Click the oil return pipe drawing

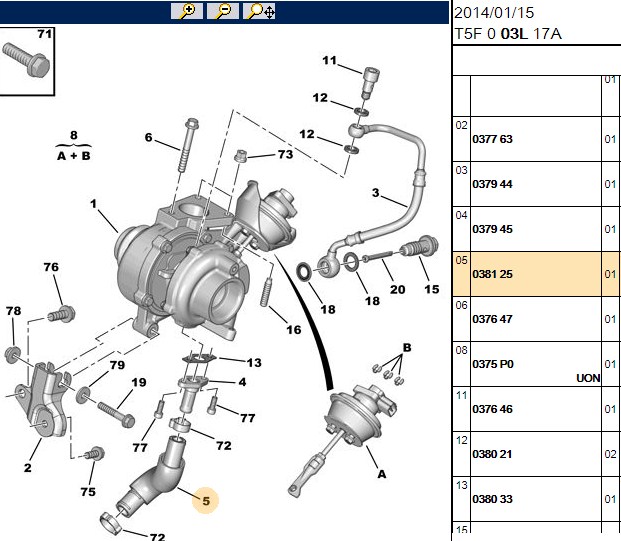coord(150,477)
